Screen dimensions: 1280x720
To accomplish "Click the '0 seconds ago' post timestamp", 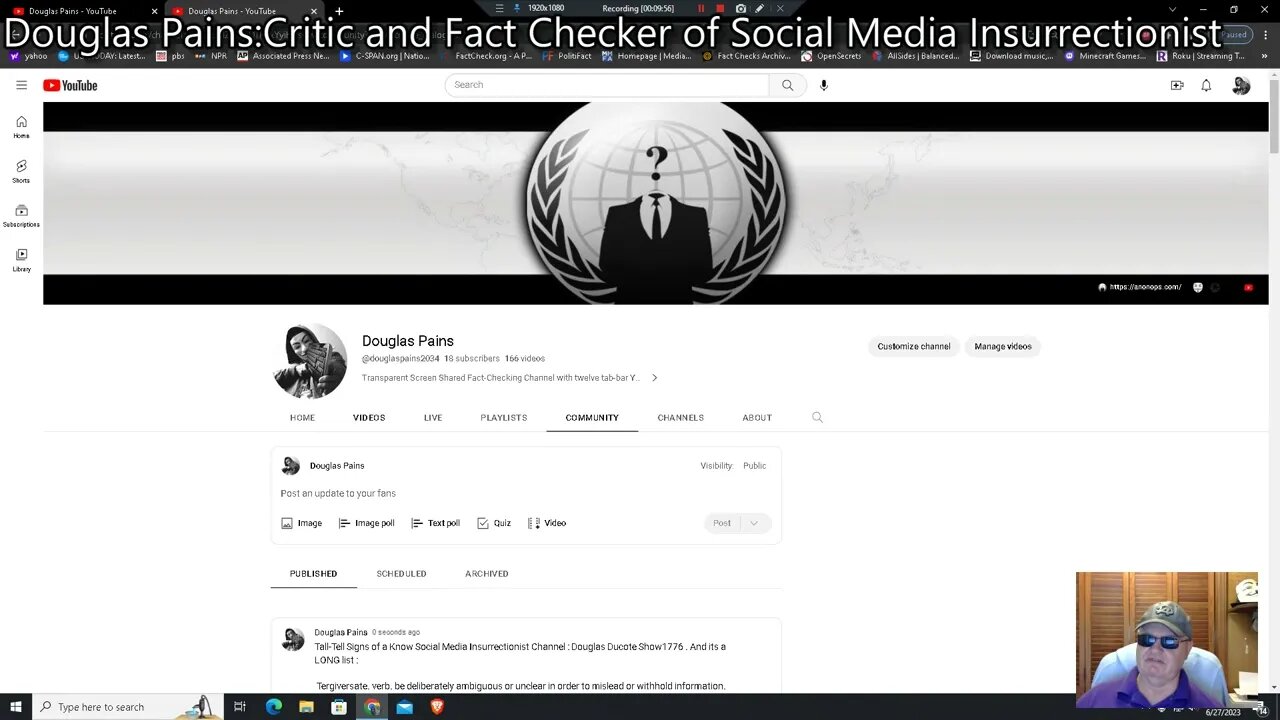I will pyautogui.click(x=396, y=632).
